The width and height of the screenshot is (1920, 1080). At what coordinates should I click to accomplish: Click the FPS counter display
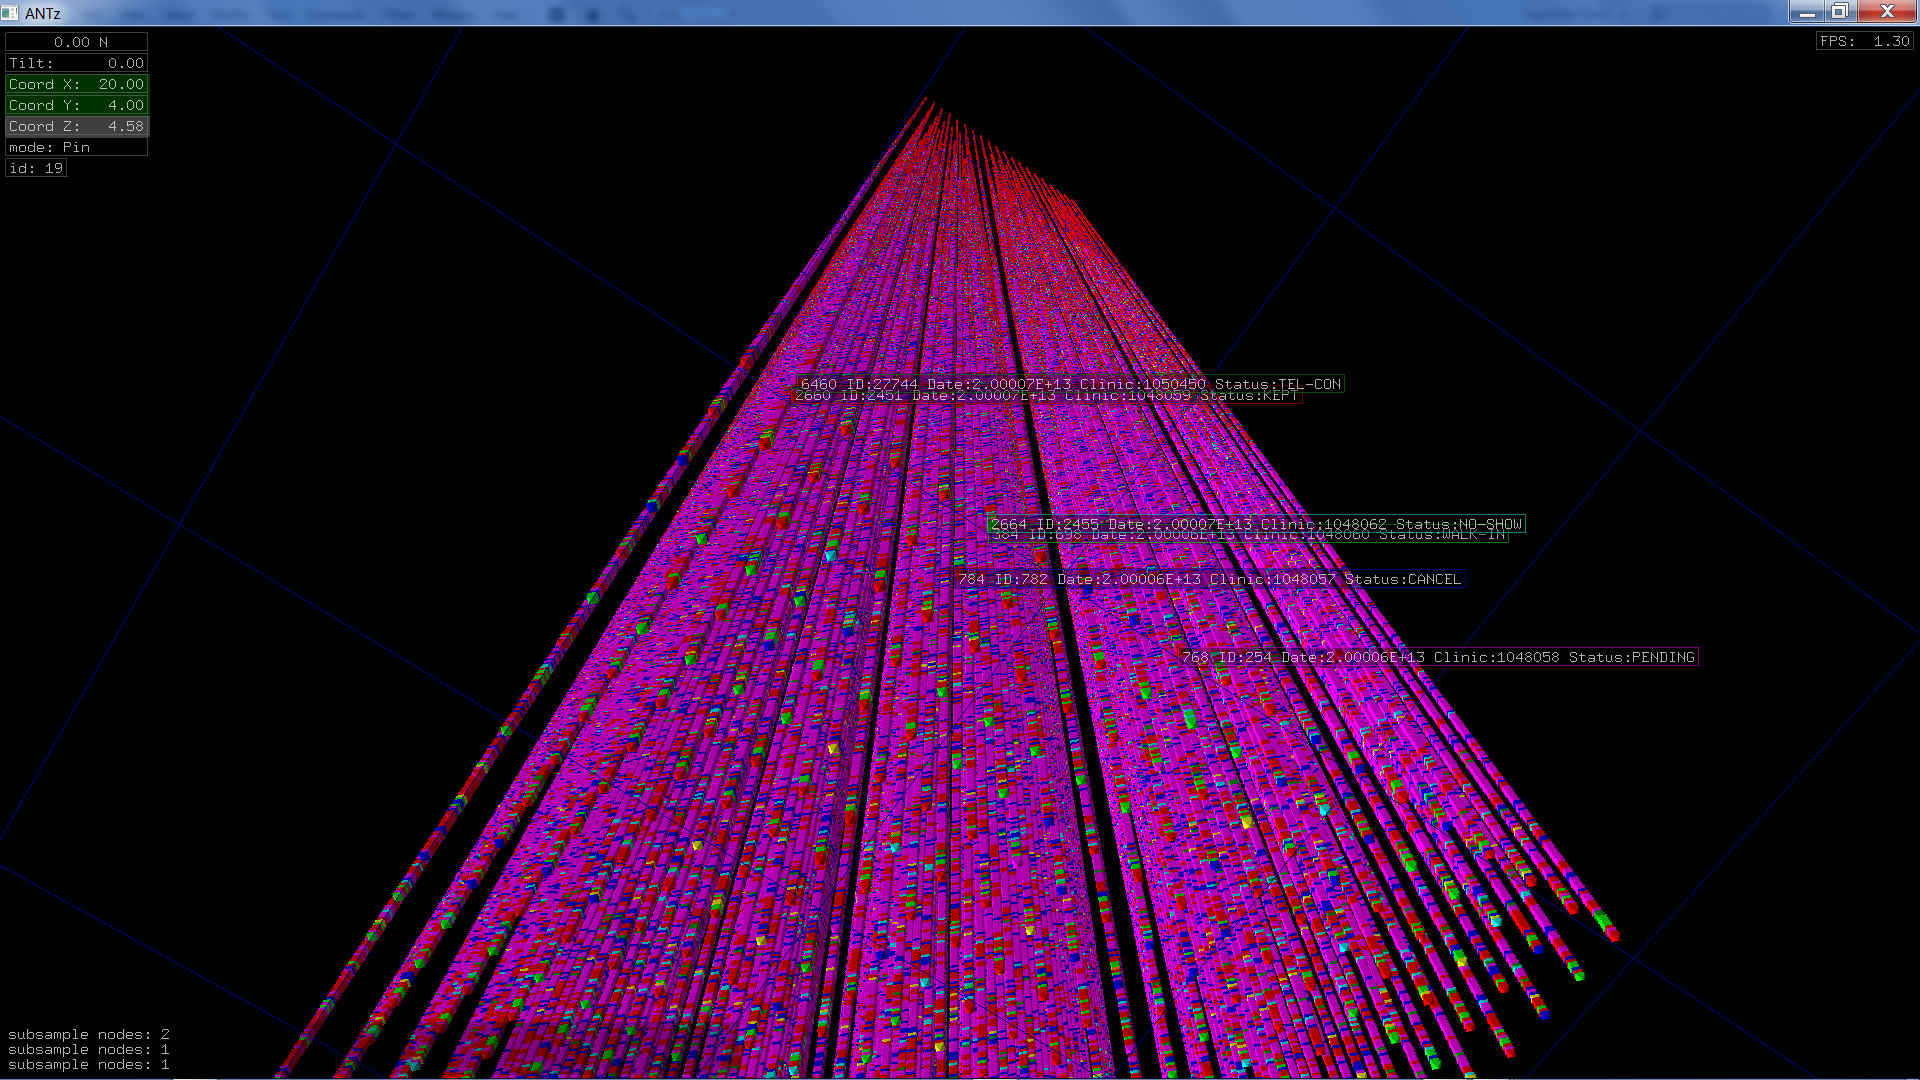[x=1864, y=41]
